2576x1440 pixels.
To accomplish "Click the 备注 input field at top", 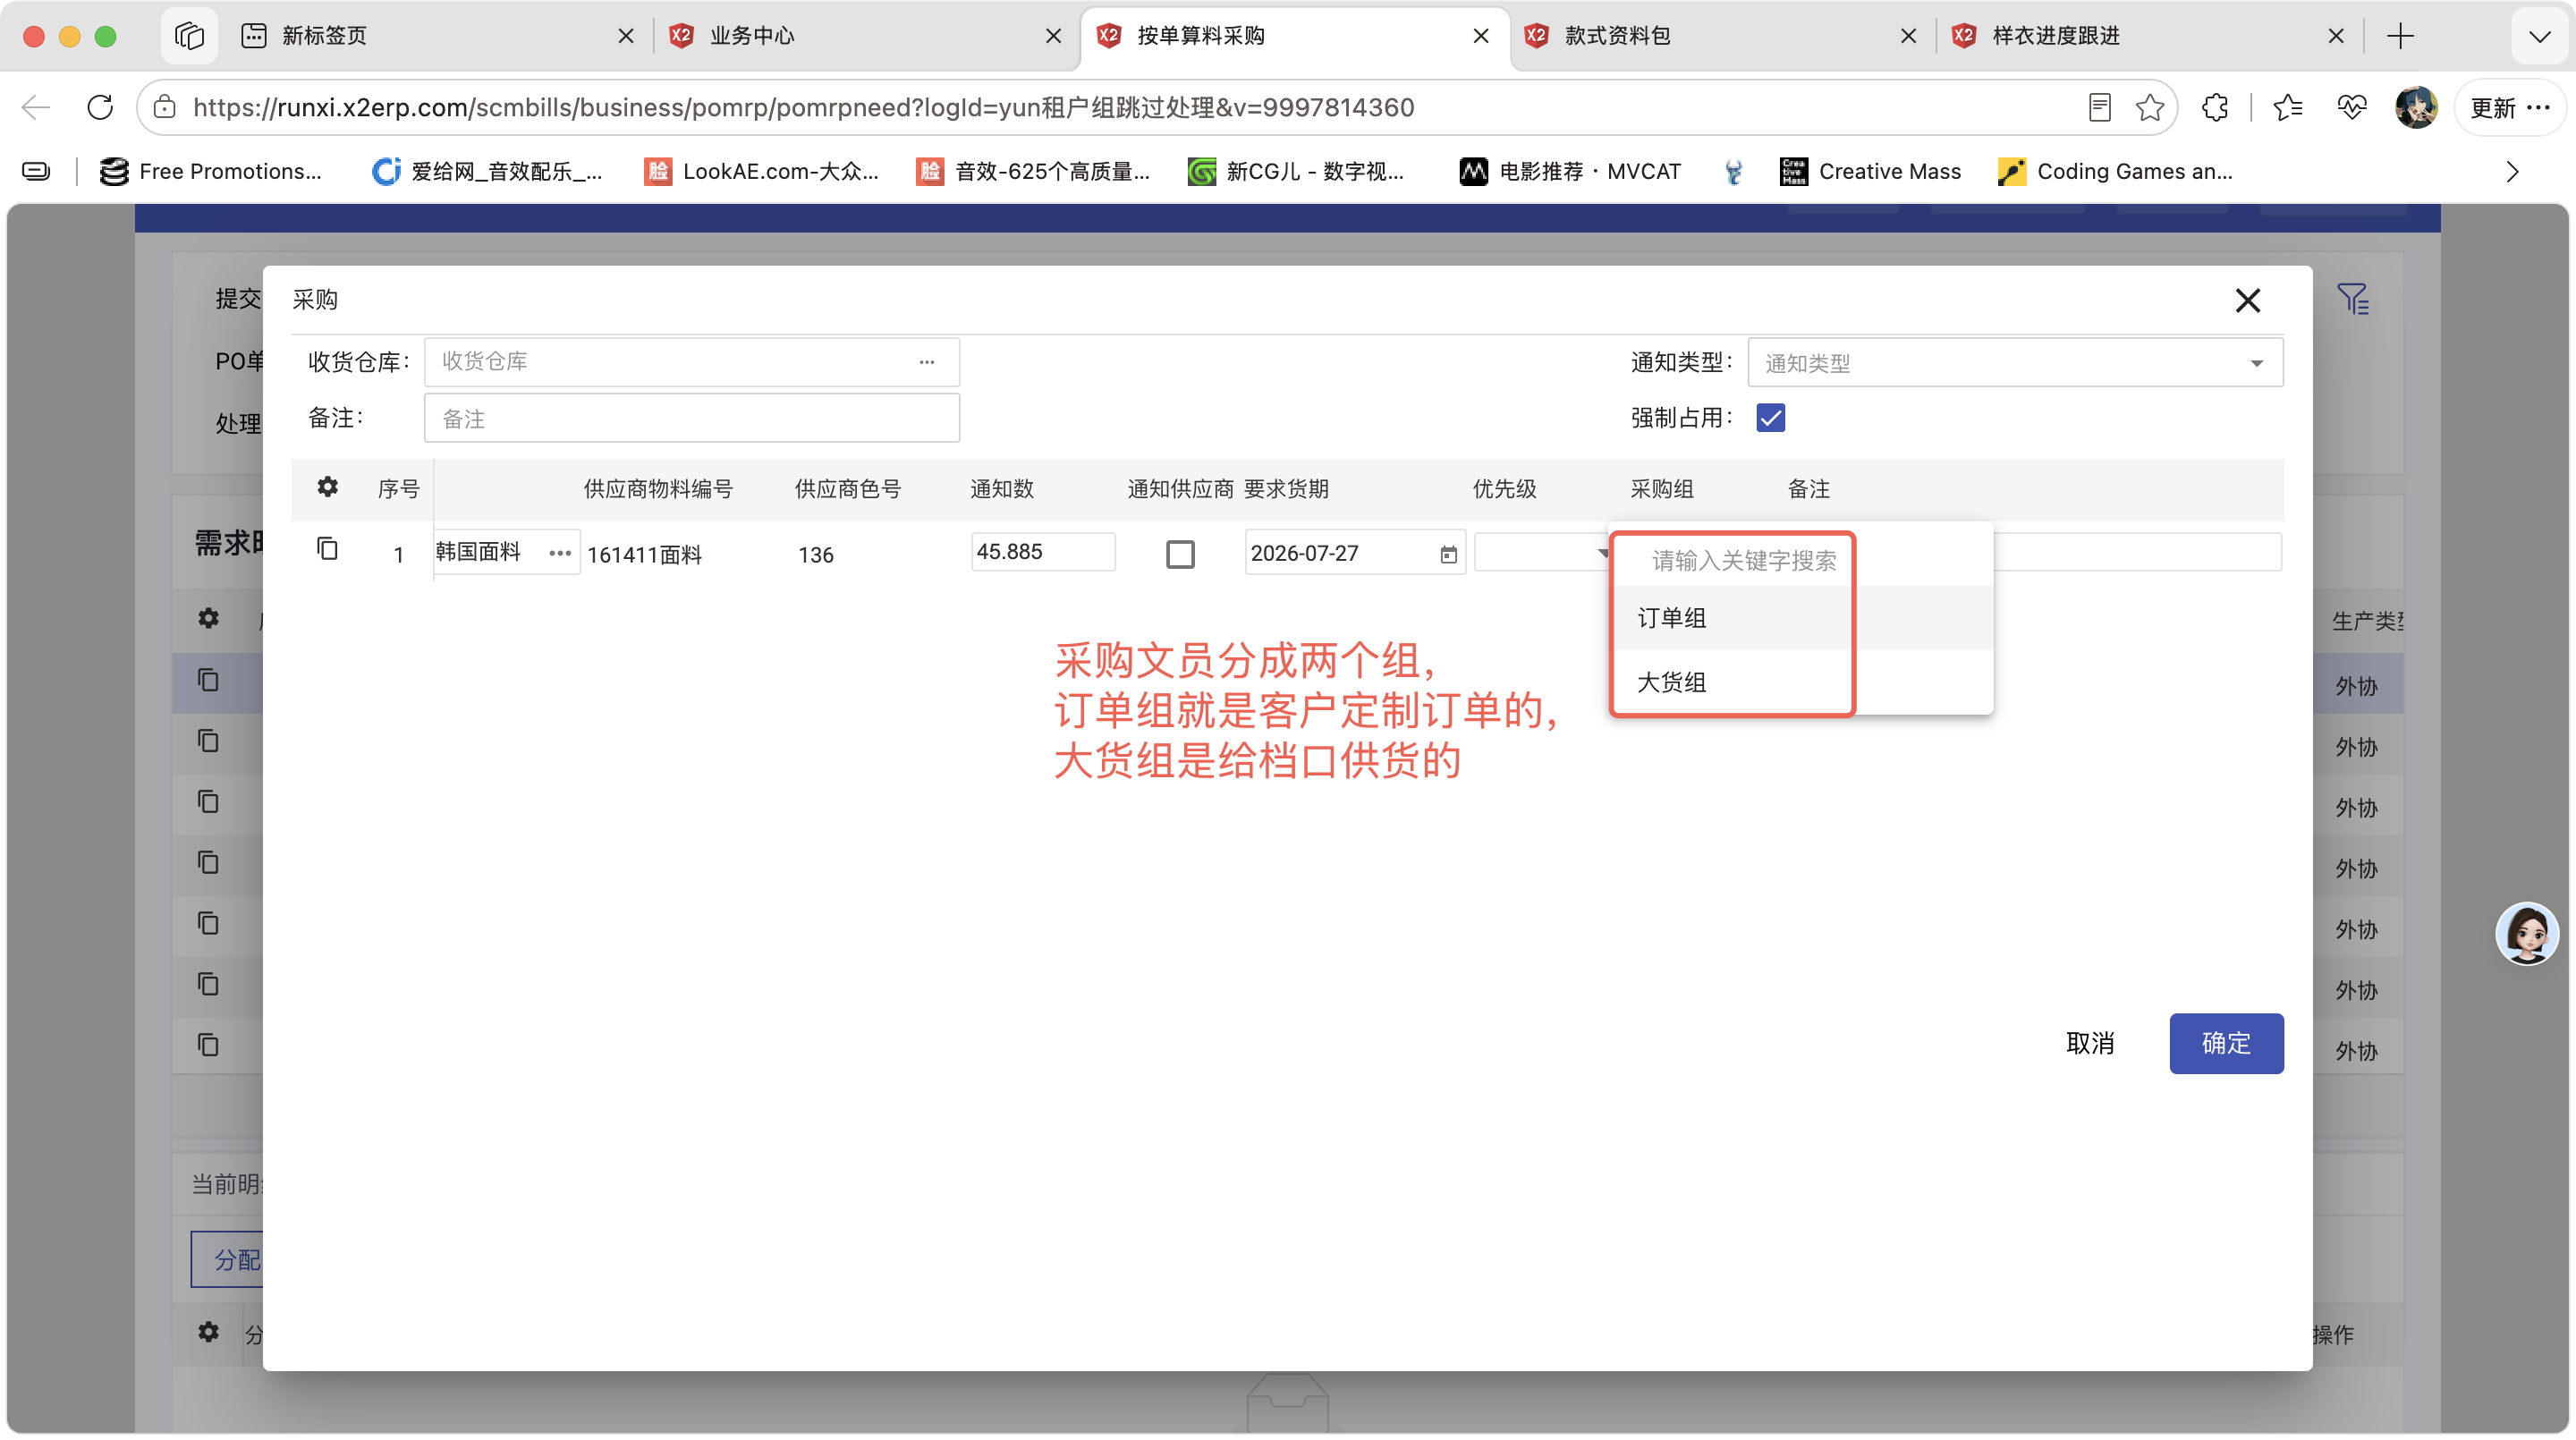I will [x=692, y=418].
